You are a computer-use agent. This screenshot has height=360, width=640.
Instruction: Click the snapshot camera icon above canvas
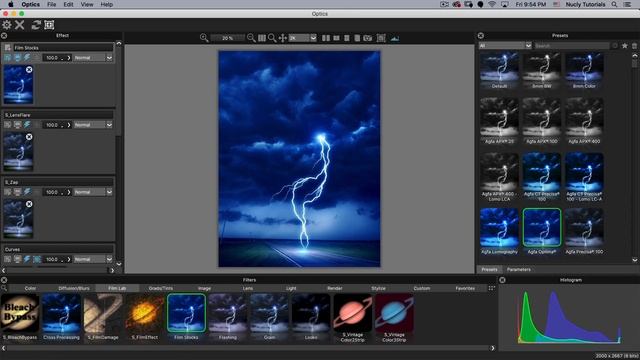(x=368, y=38)
